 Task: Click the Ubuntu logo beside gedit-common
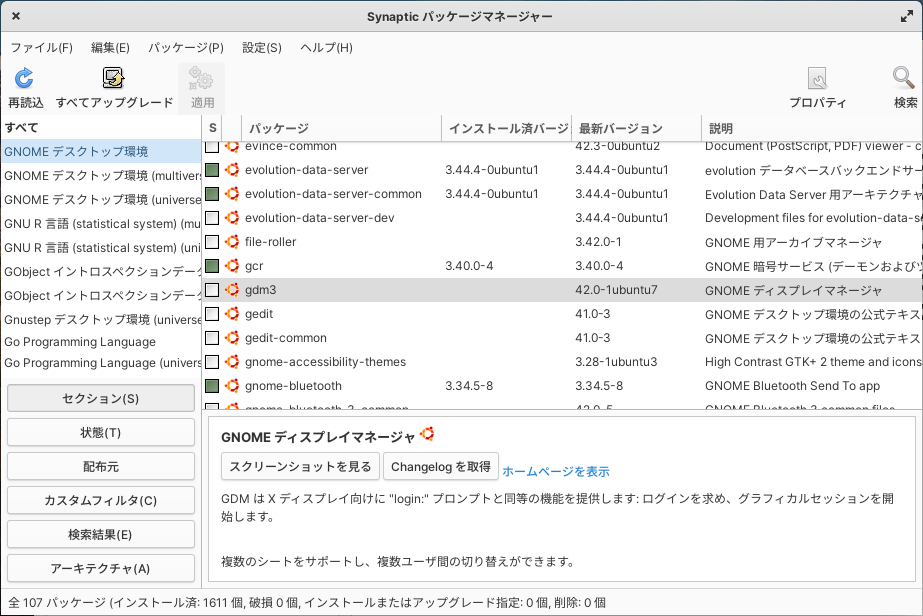coord(232,337)
